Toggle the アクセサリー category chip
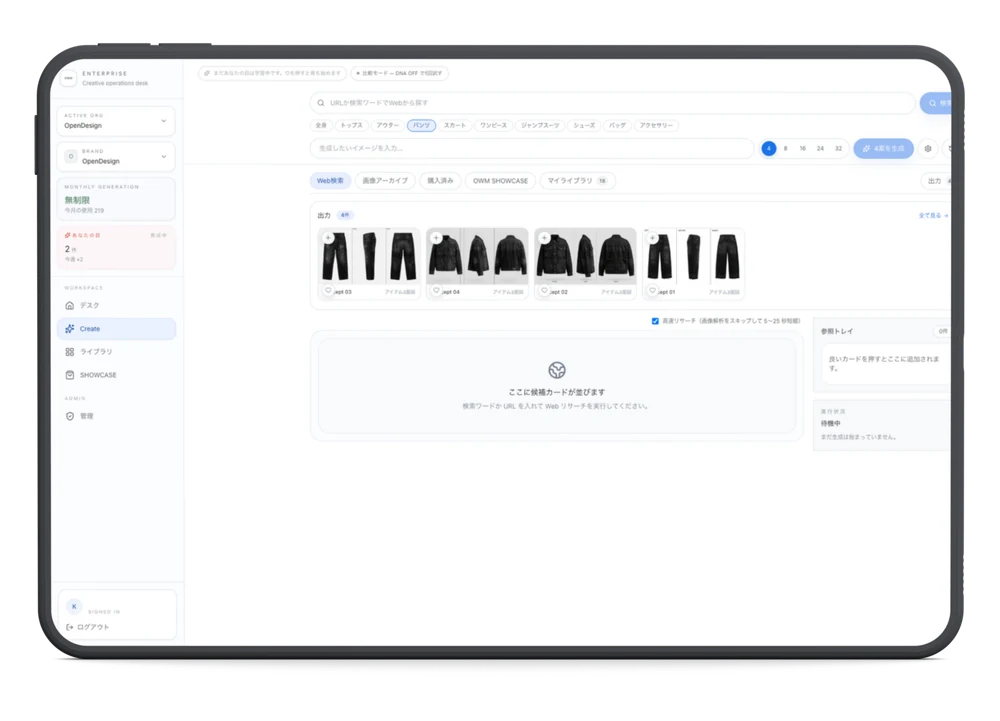 pyautogui.click(x=656, y=126)
